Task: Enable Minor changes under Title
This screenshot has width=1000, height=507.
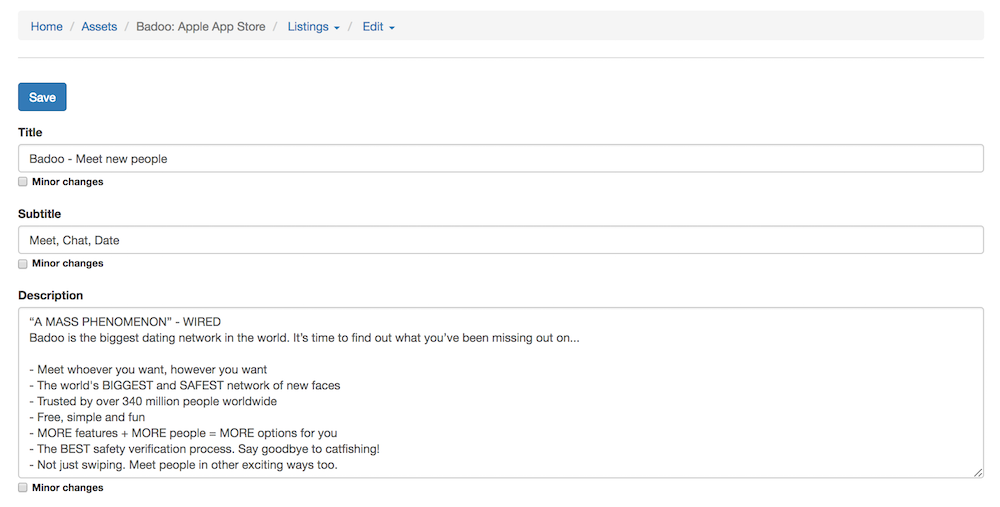Action: [x=23, y=182]
